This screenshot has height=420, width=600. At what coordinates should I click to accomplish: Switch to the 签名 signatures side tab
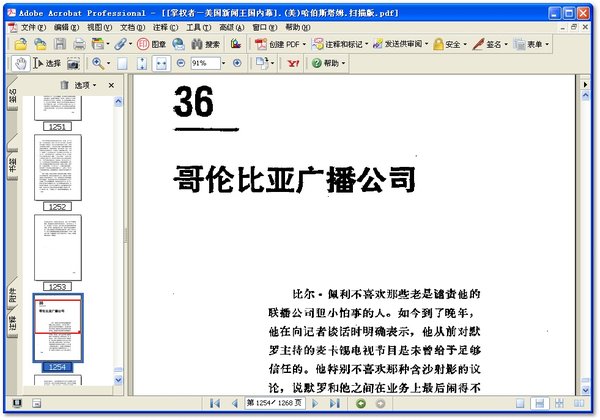[13, 96]
